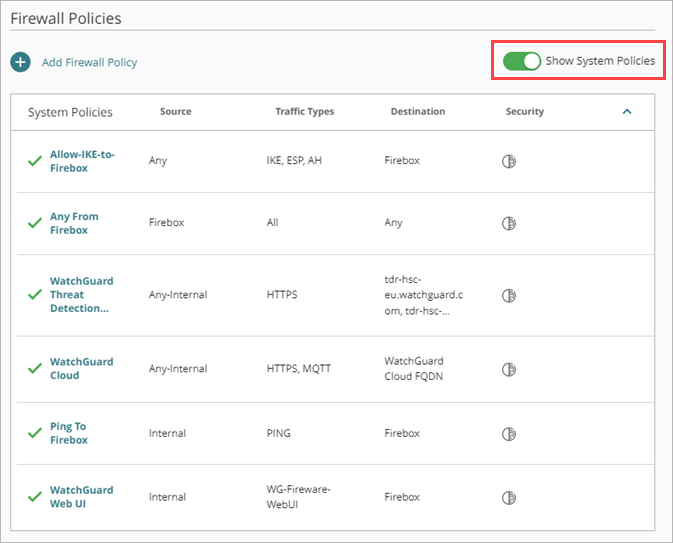Click security icon in WatchGuard Threat Detection row
The height and width of the screenshot is (543, 673).
tap(509, 295)
